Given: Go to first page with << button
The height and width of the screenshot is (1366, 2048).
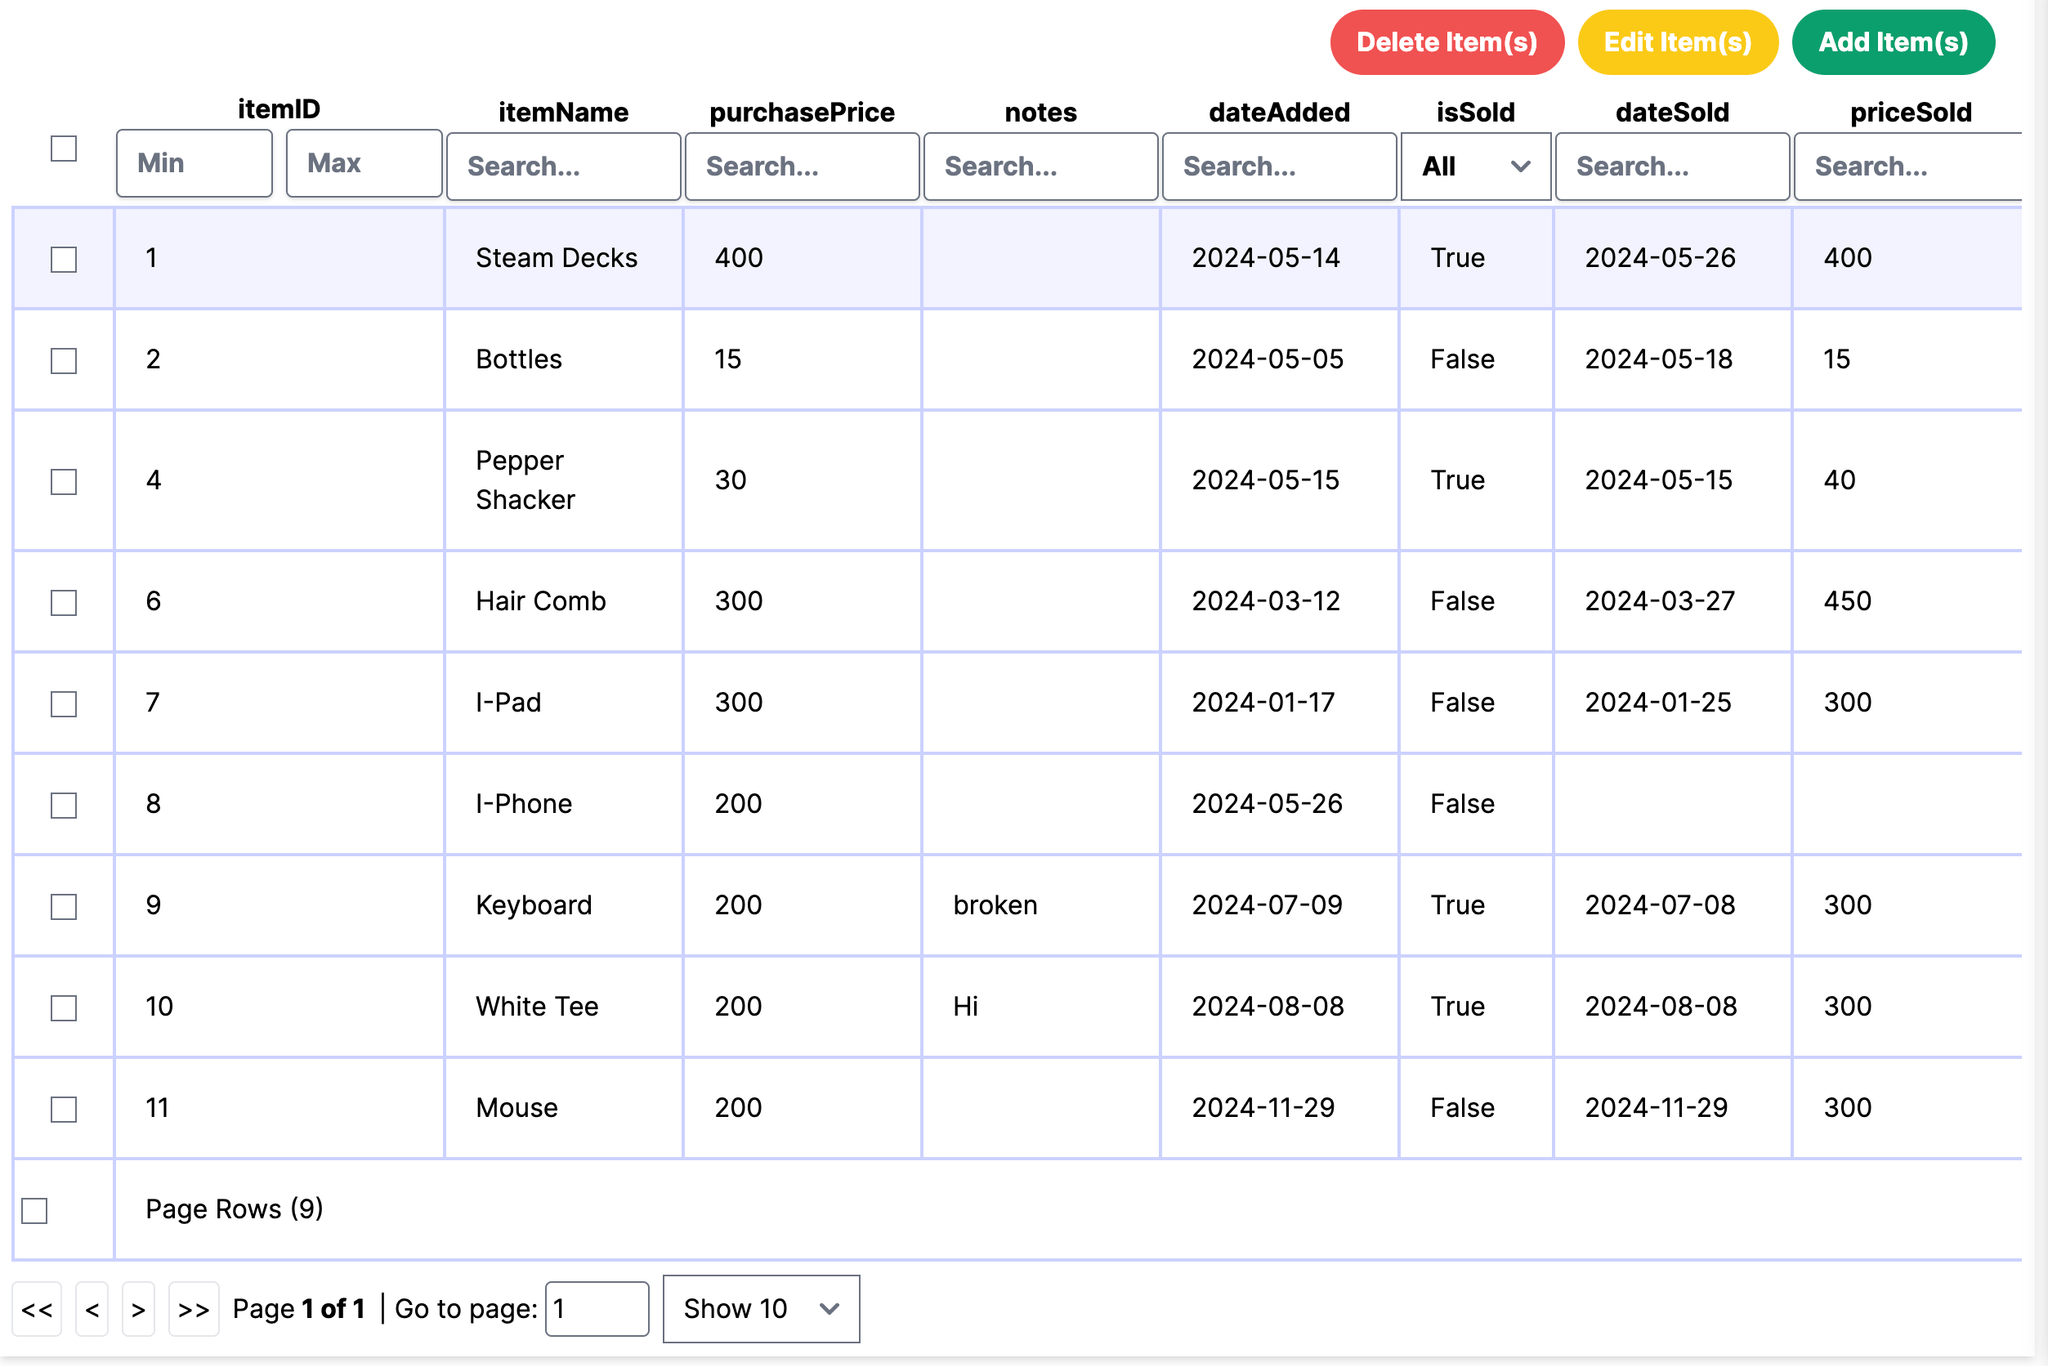Looking at the screenshot, I should point(37,1309).
